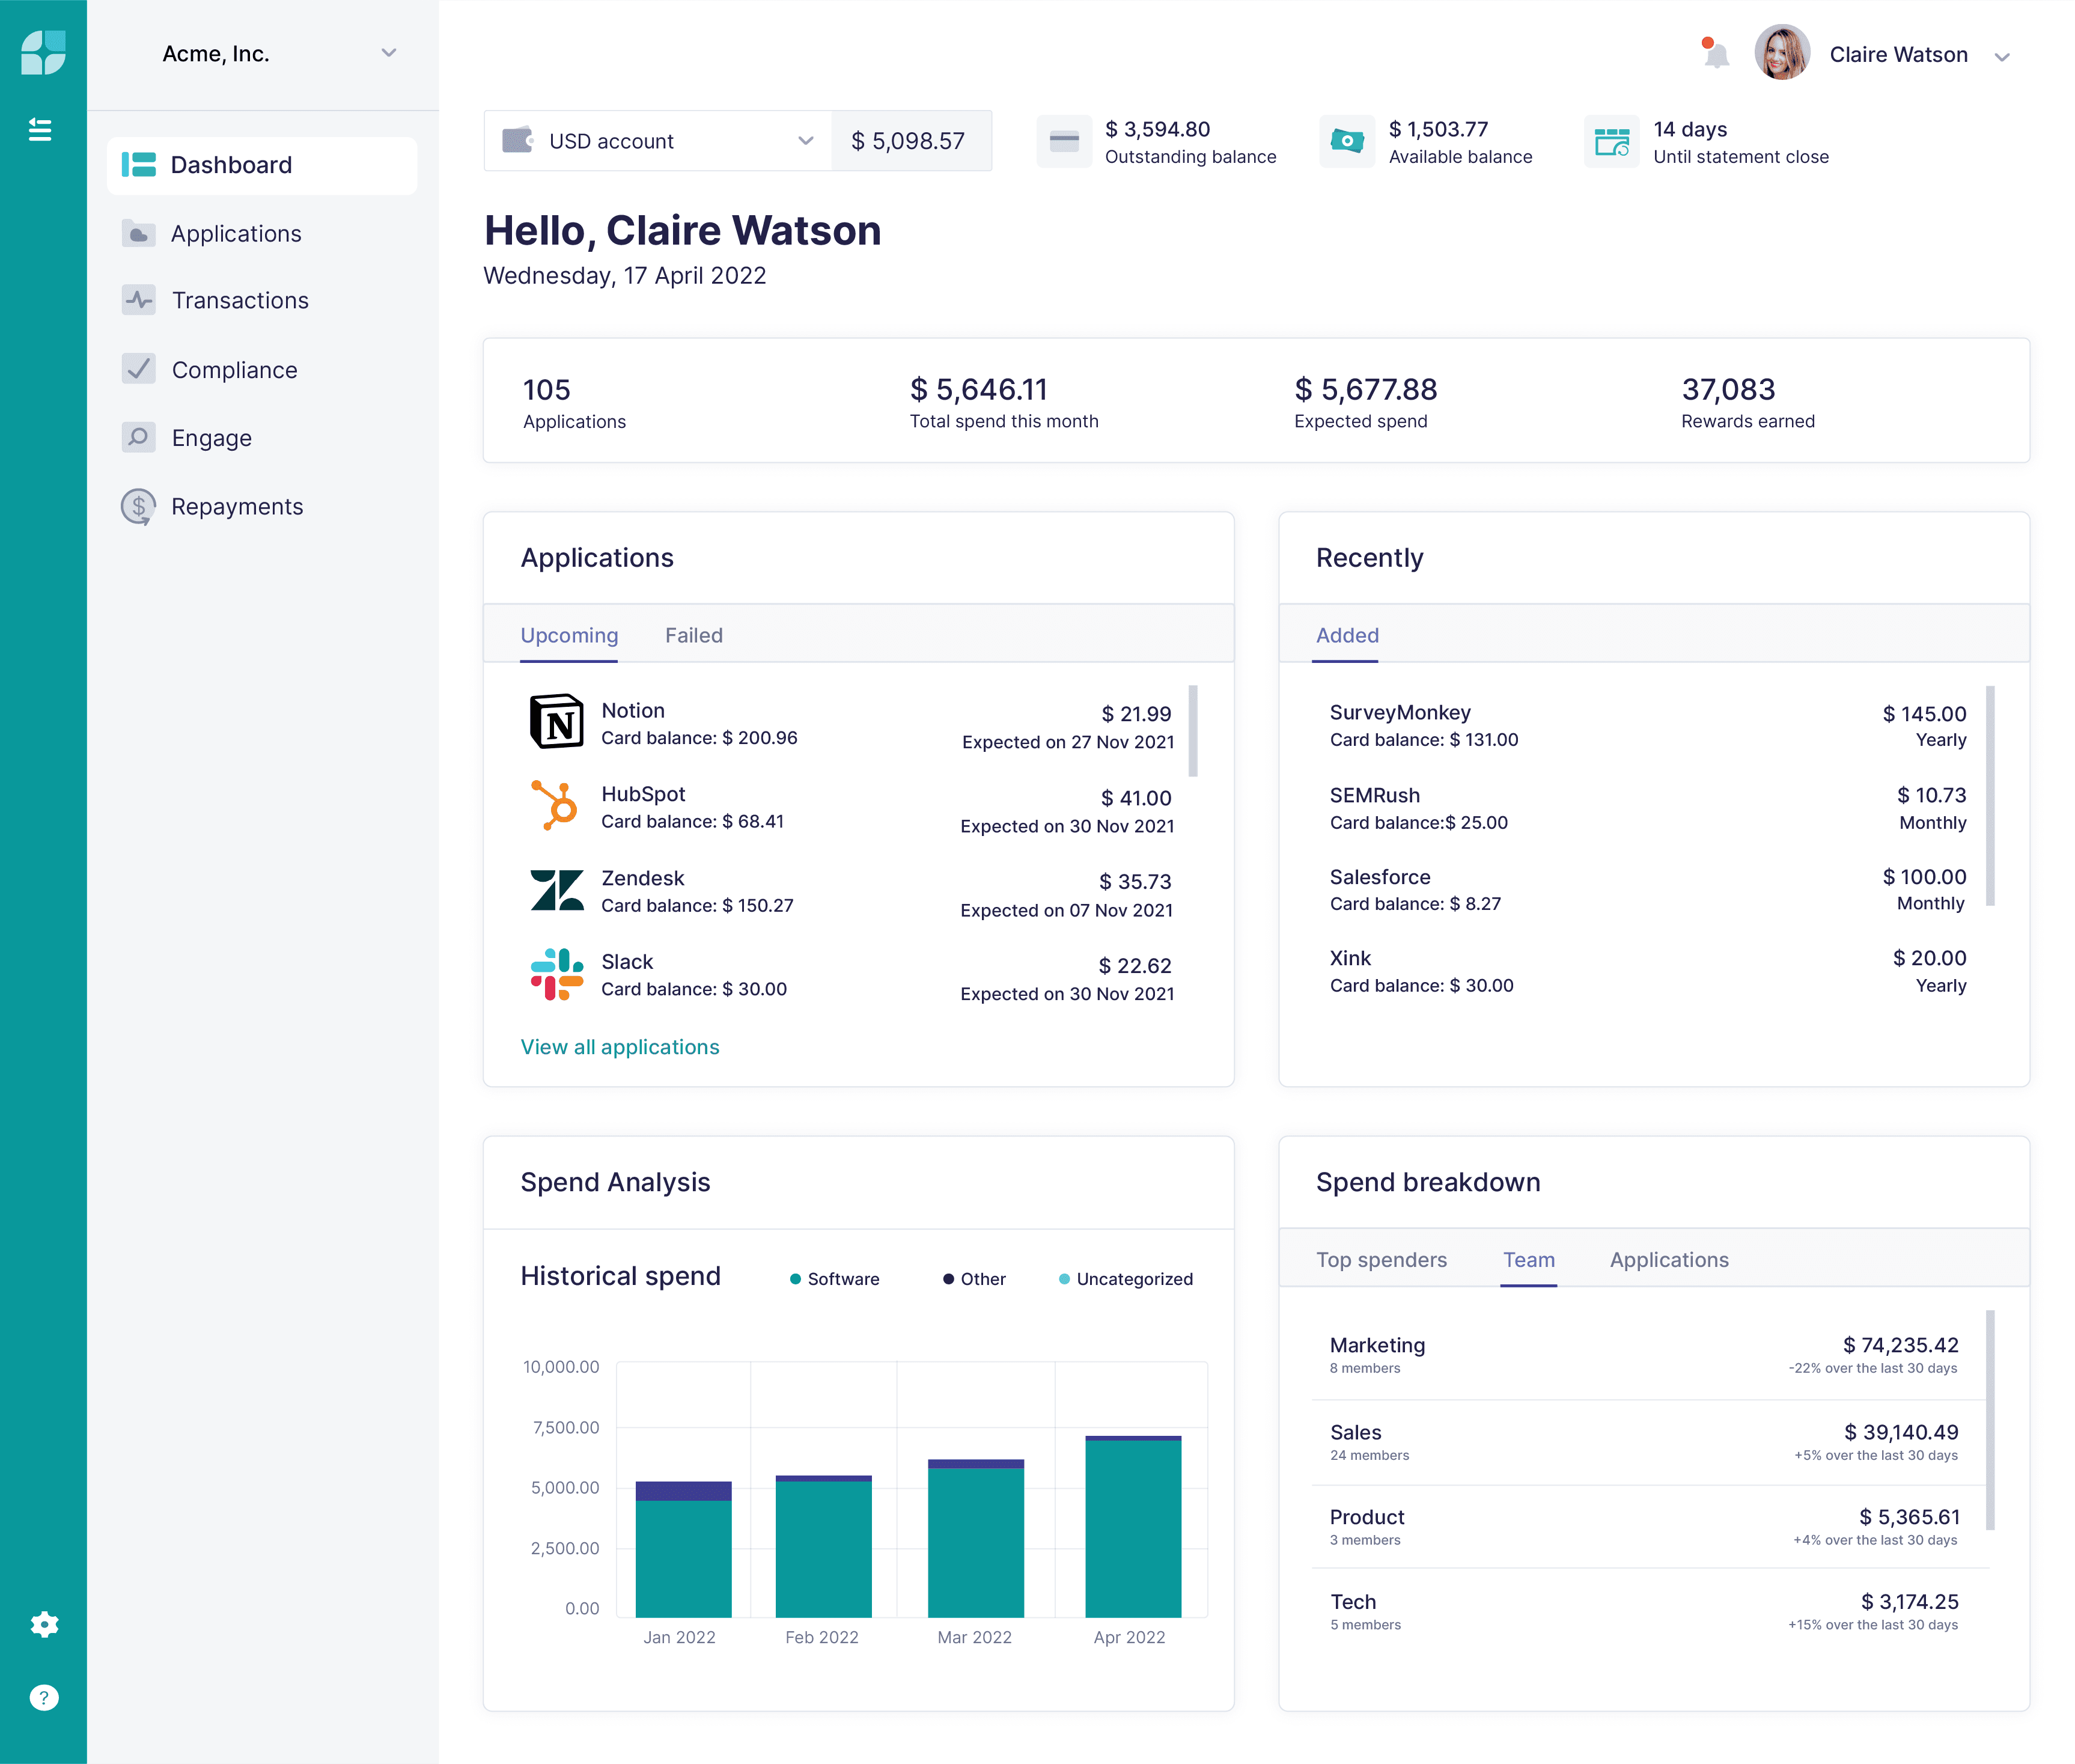Click the Zendesk logo icon
This screenshot has height=1764, width=2075.
tap(556, 890)
